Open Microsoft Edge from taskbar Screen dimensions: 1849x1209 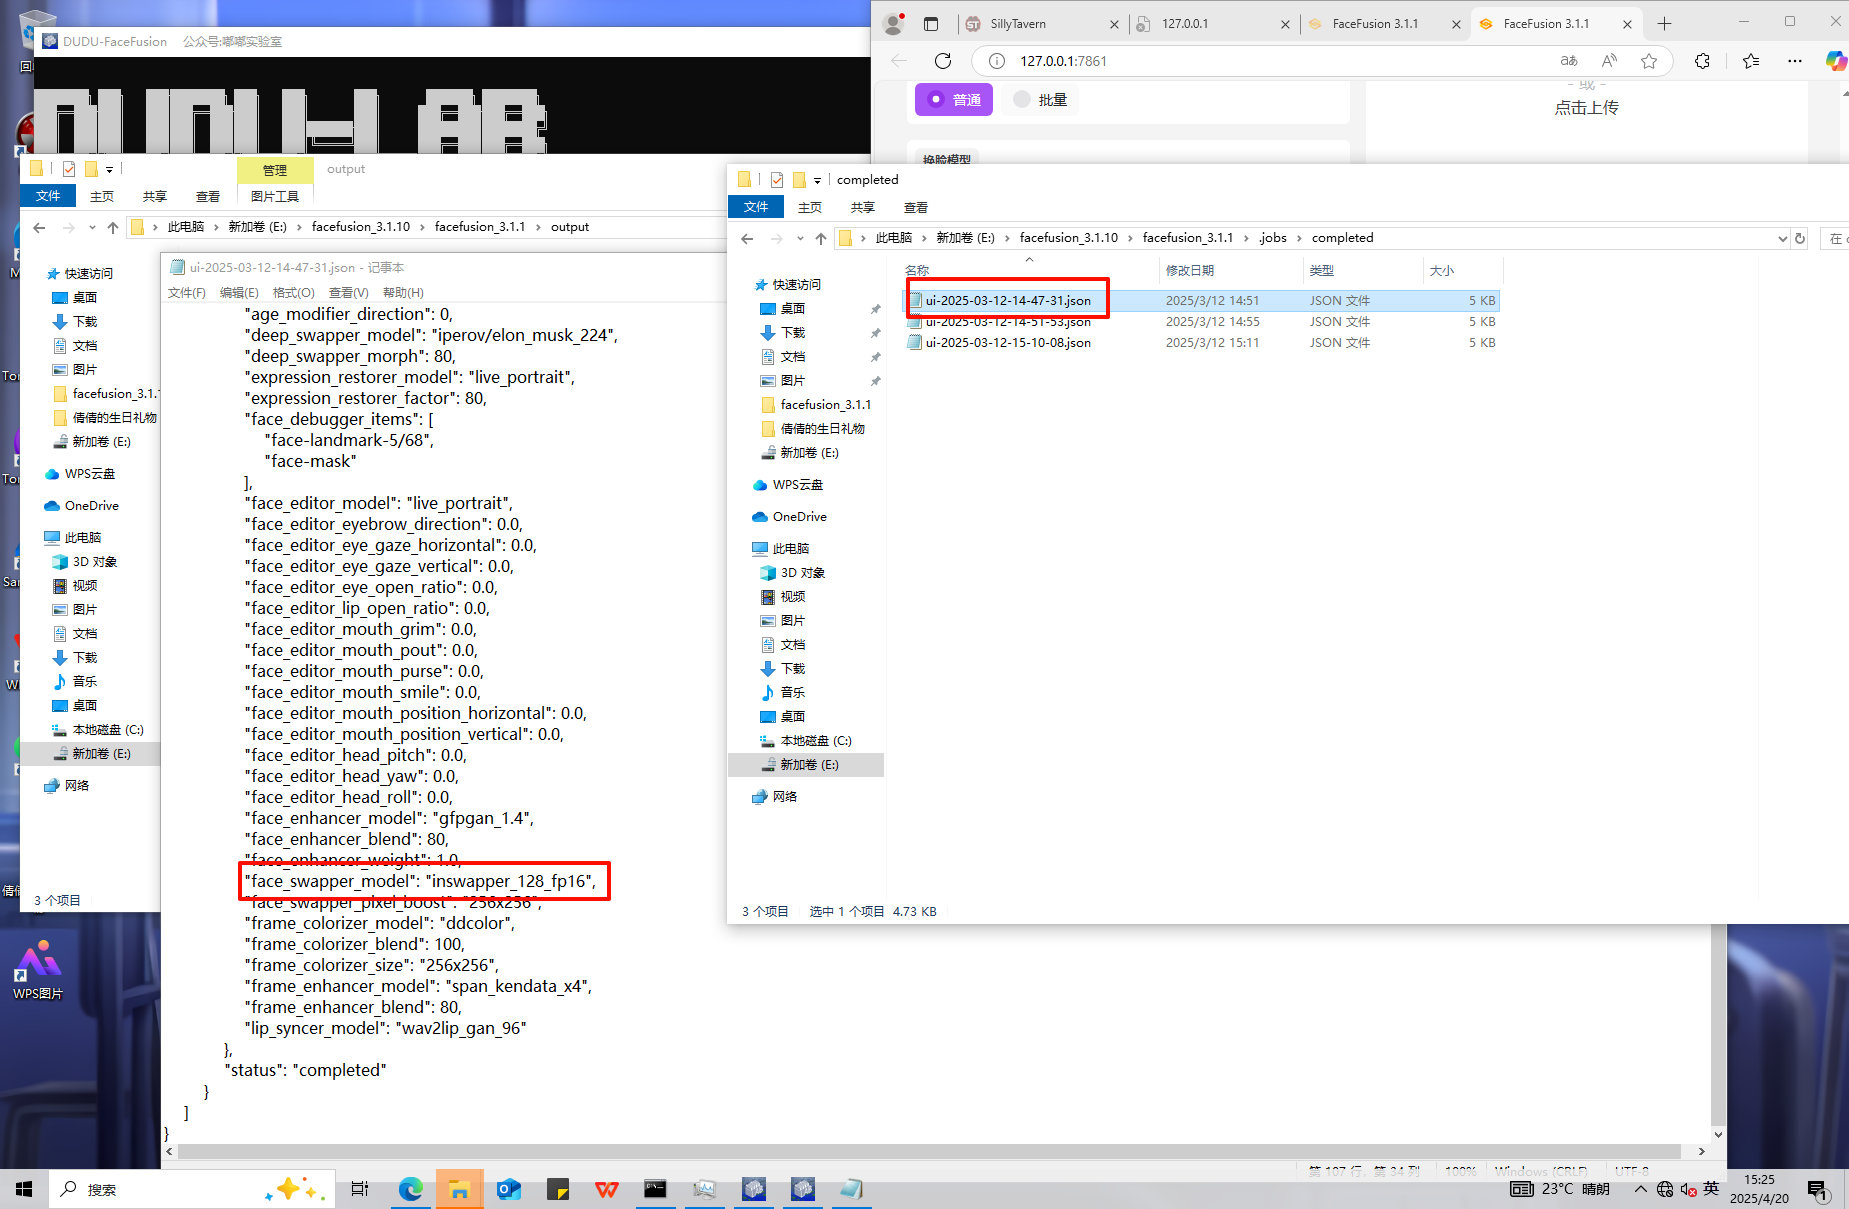[410, 1189]
